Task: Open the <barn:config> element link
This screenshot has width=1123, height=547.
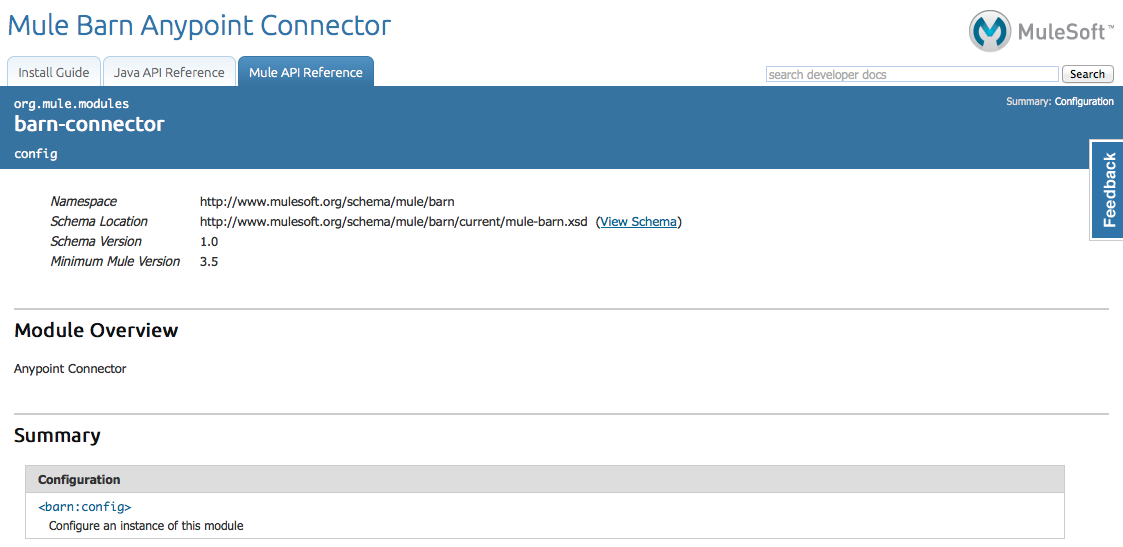Action: [85, 507]
